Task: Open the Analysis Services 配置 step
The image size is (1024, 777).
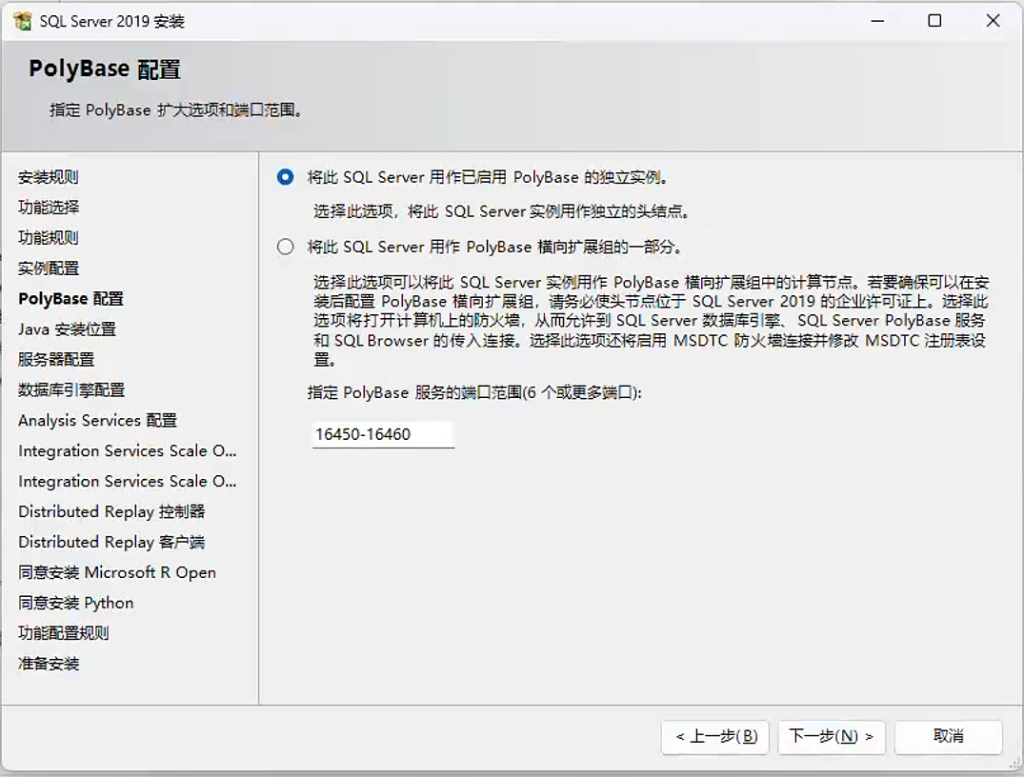Action: click(97, 420)
